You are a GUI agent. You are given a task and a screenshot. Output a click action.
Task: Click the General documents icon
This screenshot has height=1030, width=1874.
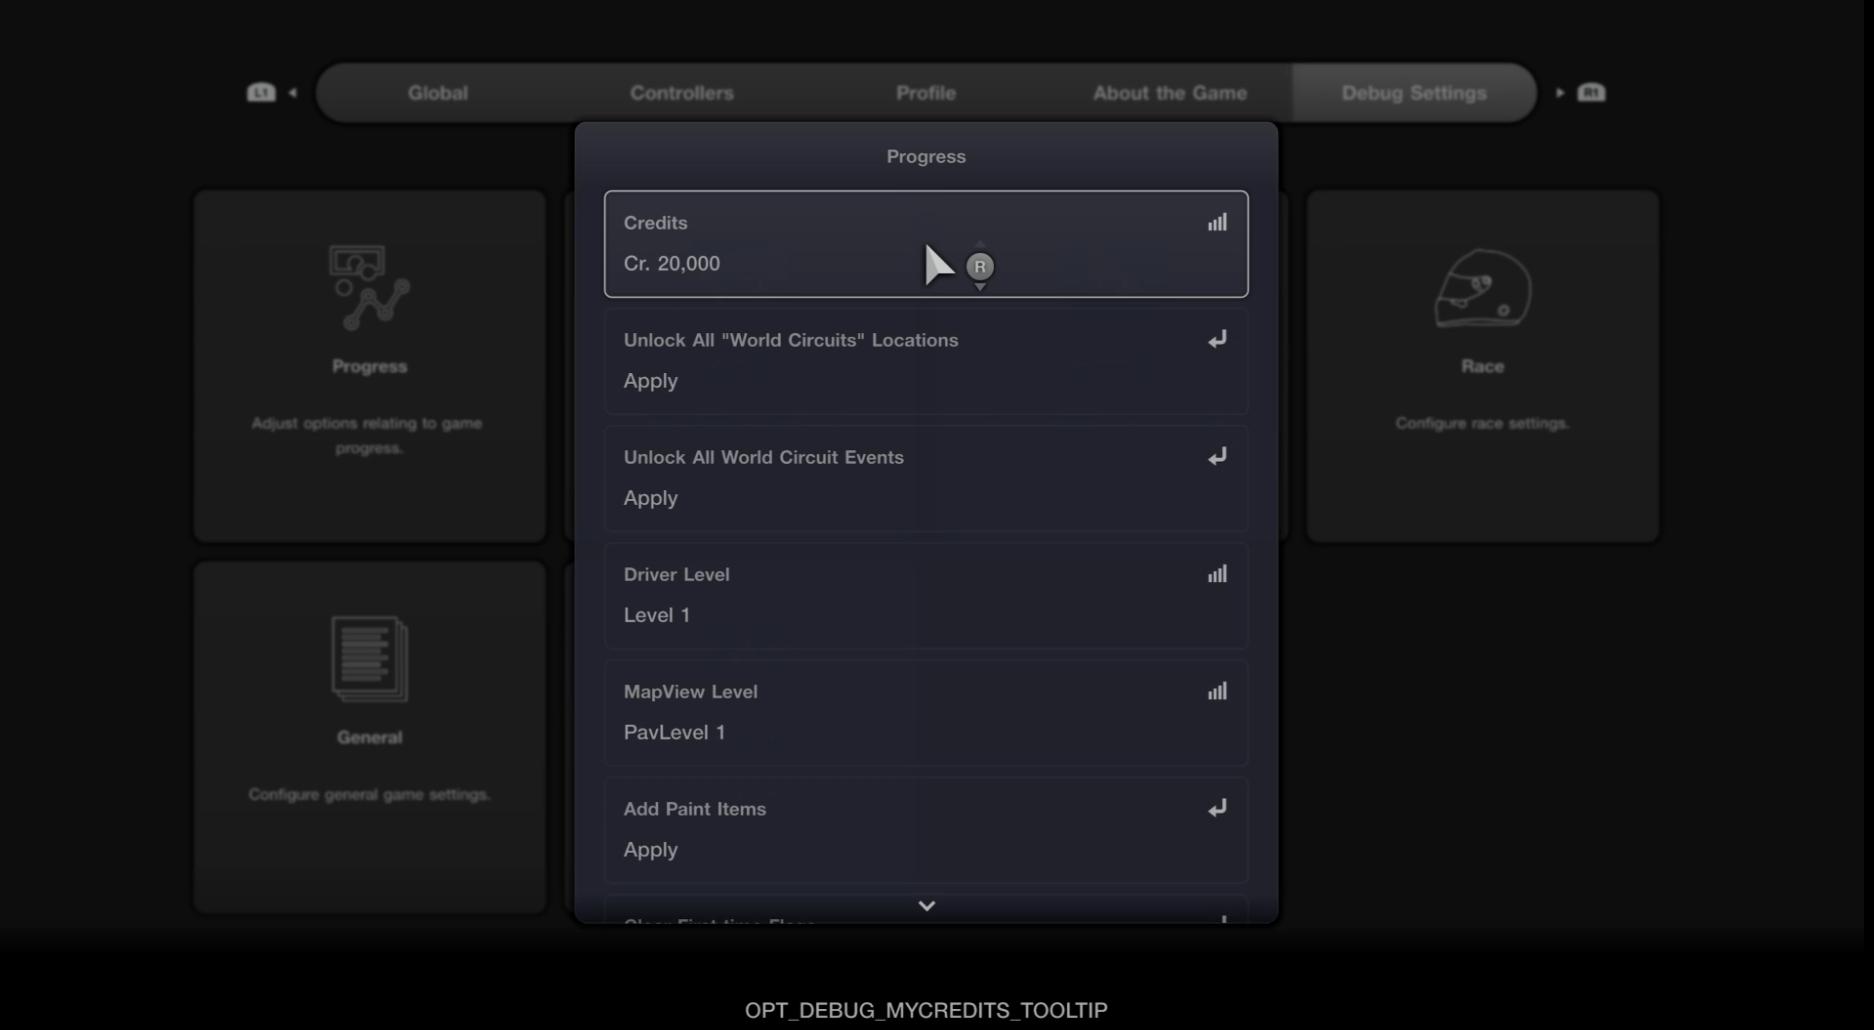369,659
